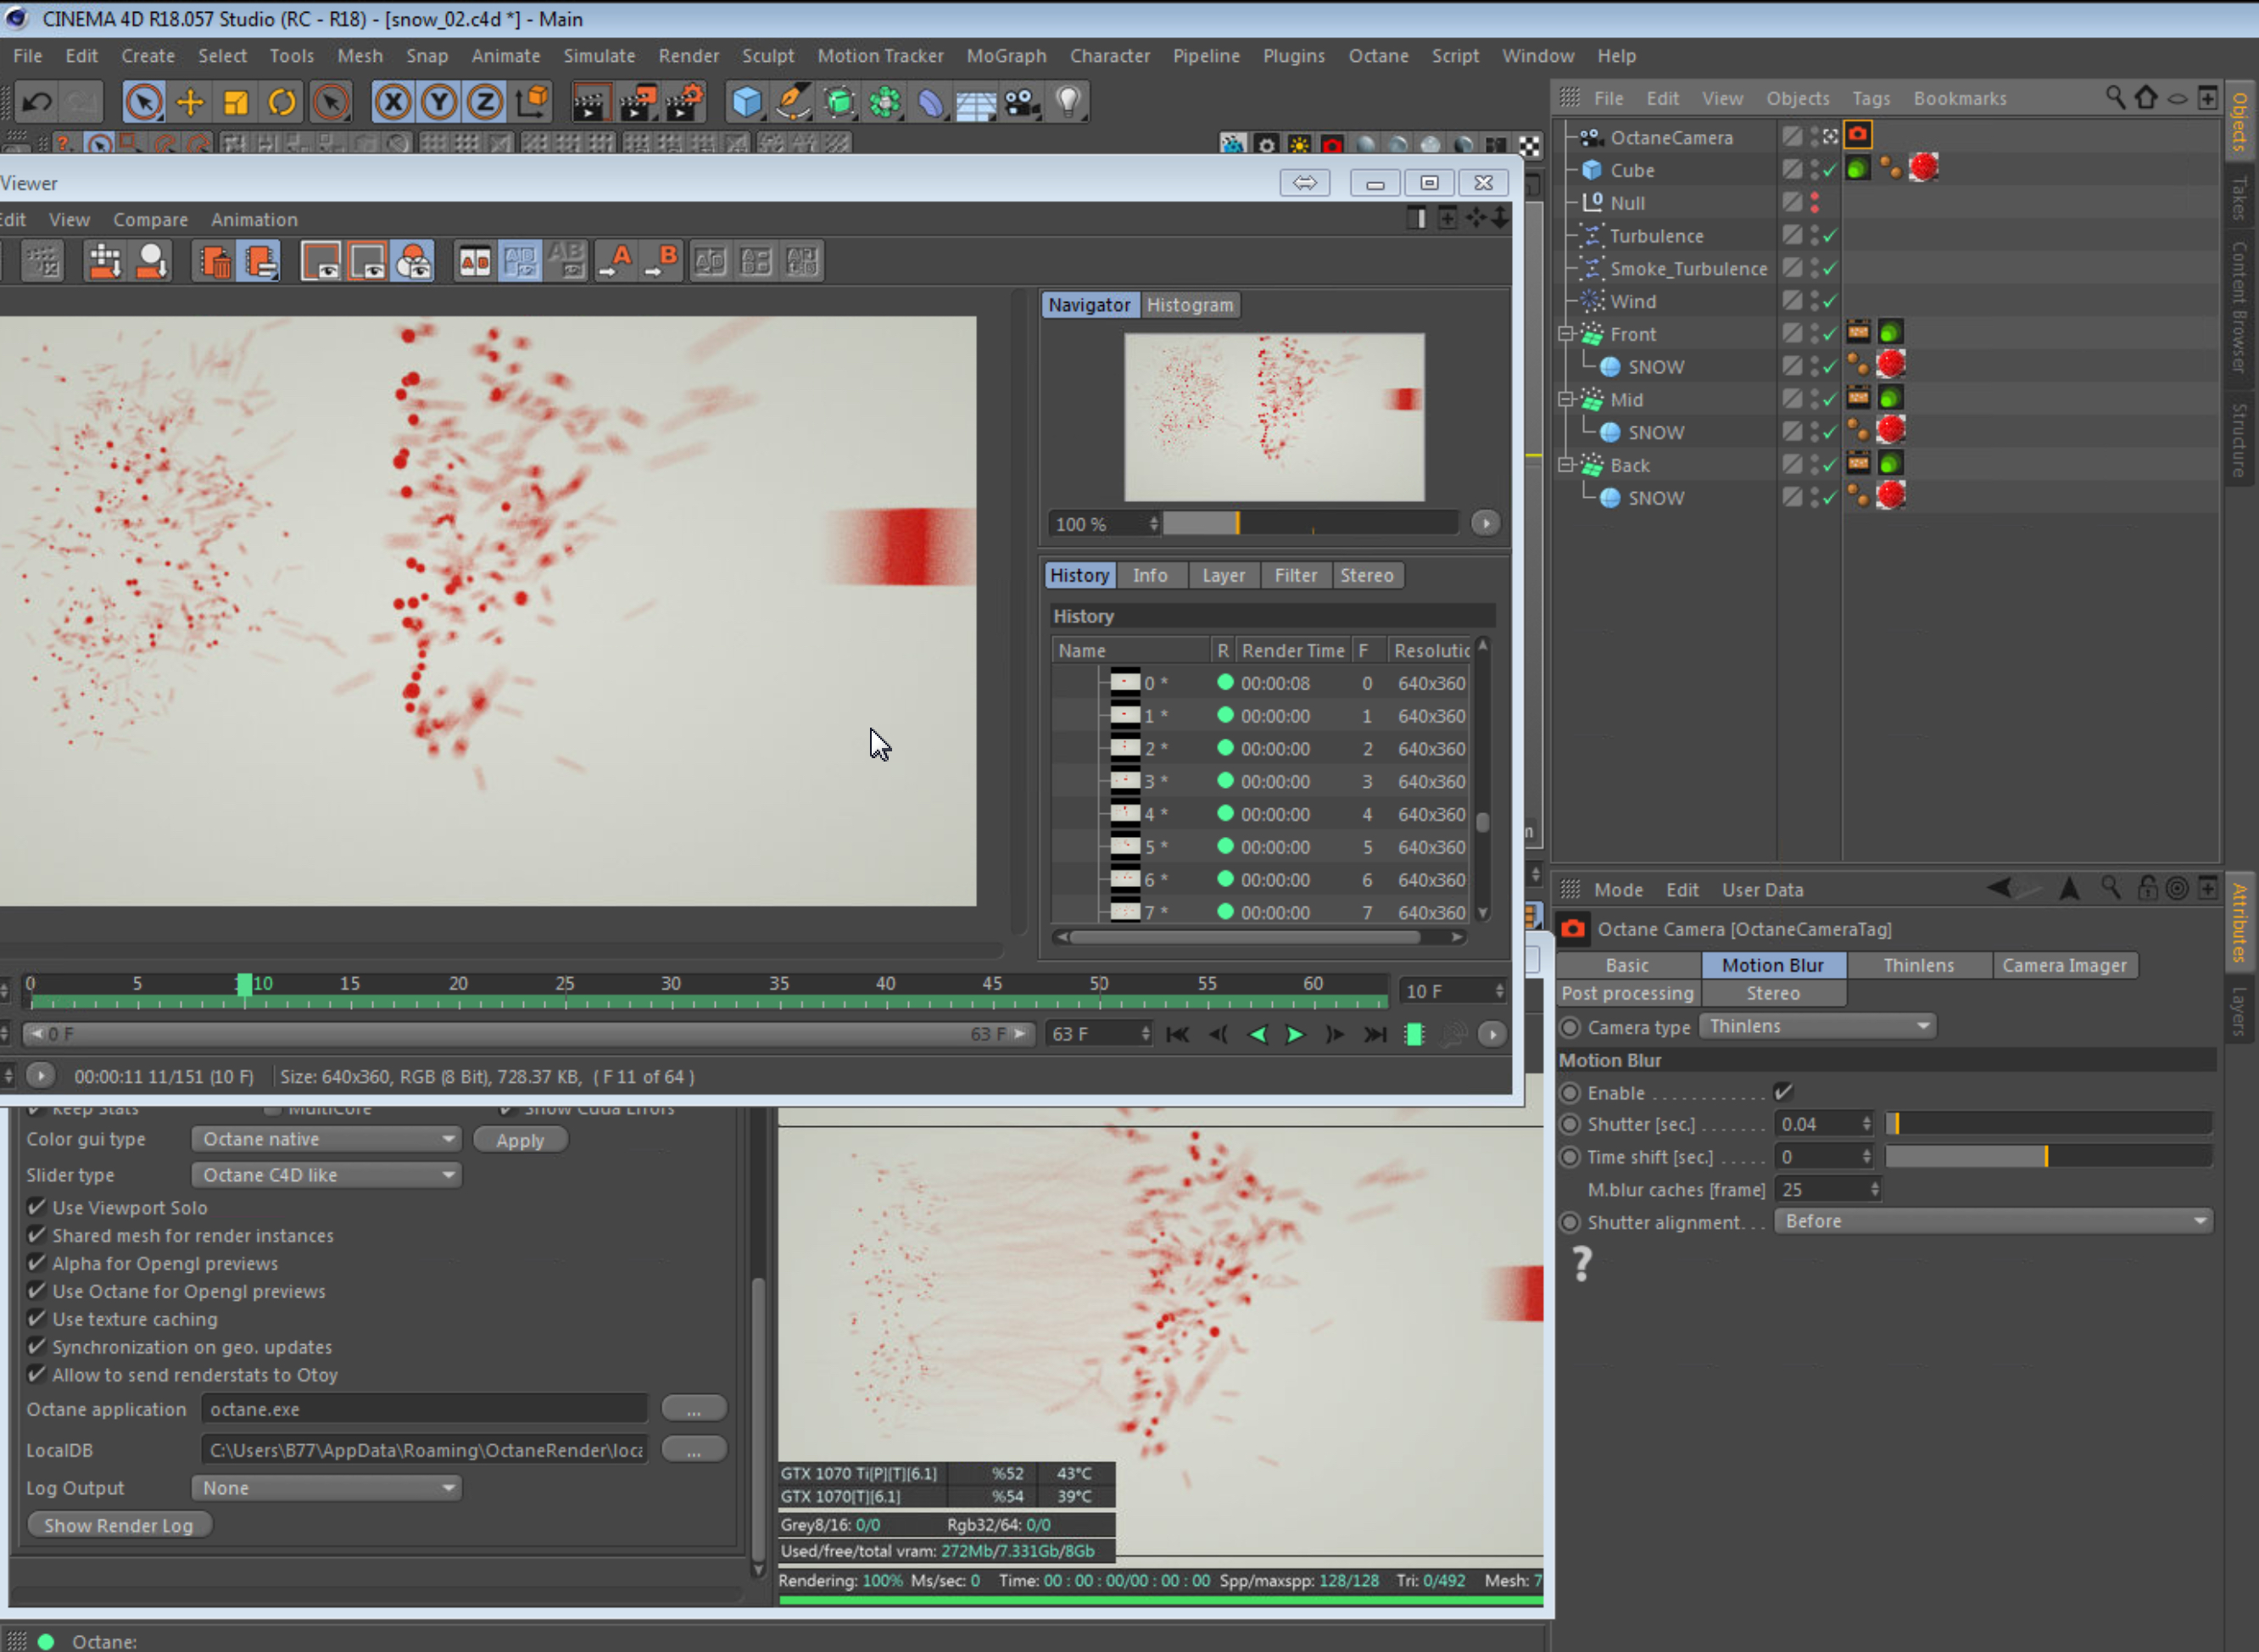The image size is (2259, 1652).
Task: Open the Color gui type dropdown
Action: pyautogui.click(x=326, y=1139)
